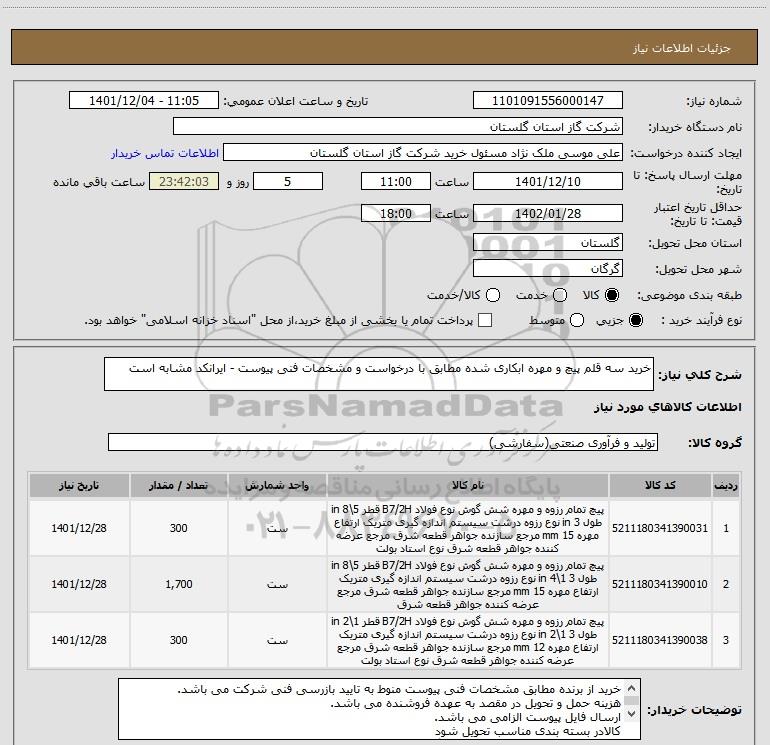Image resolution: width=770 pixels, height=745 pixels.
Task: Click the response deadline date 1401/12/10
Action: 548,181
